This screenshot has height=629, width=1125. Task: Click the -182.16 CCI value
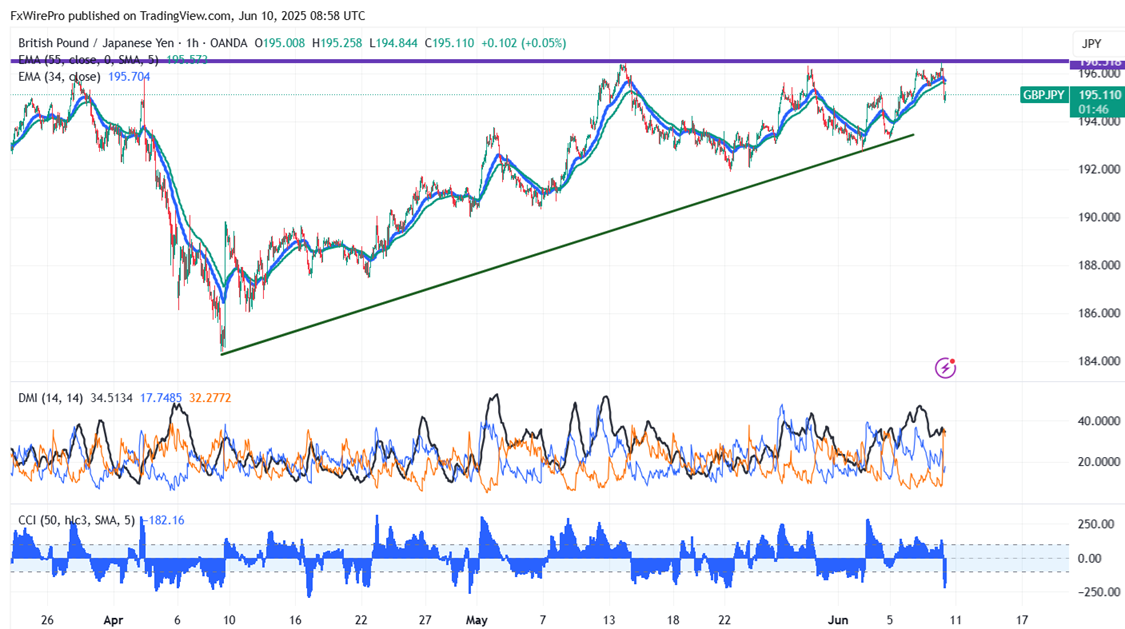[163, 520]
